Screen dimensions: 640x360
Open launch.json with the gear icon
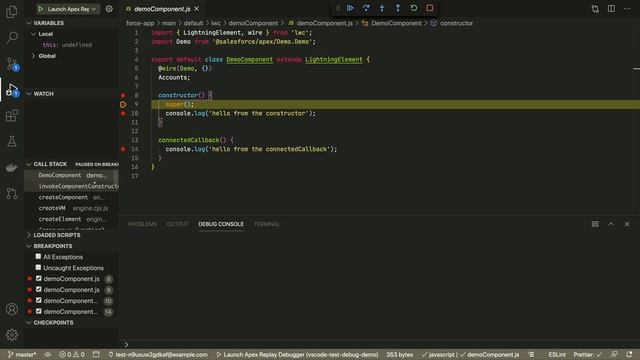click(109, 9)
